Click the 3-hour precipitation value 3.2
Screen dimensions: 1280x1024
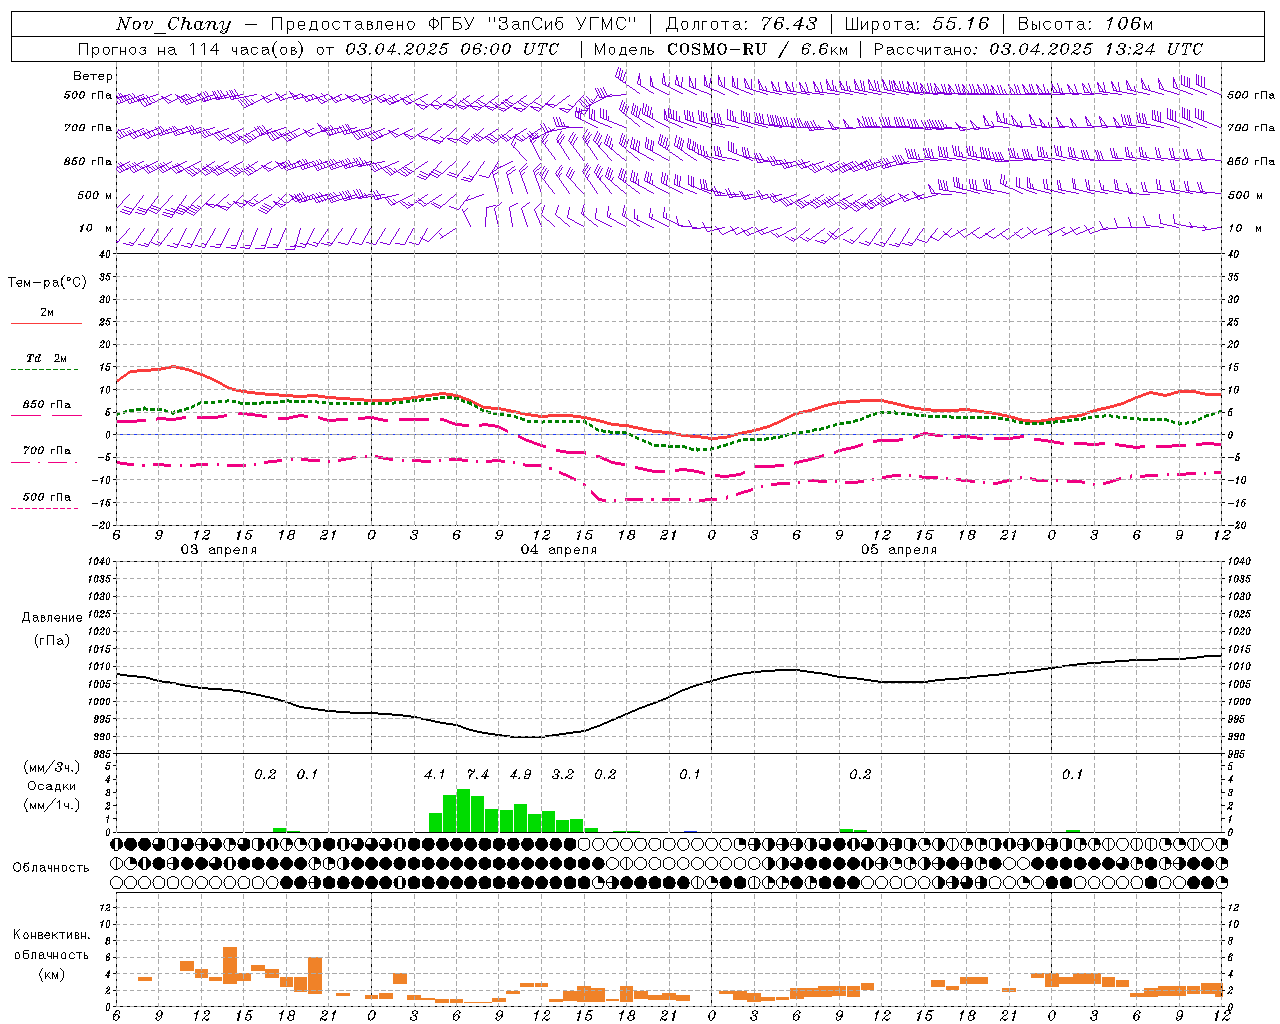[563, 774]
